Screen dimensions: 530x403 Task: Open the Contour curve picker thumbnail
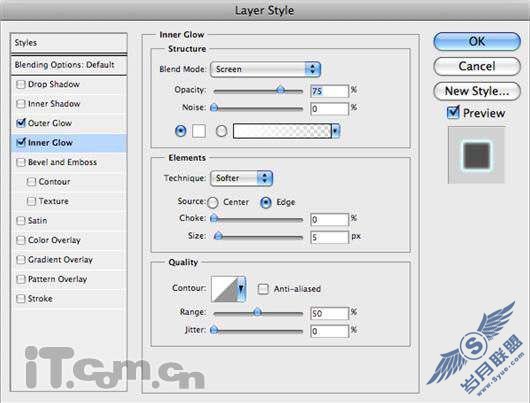224,289
